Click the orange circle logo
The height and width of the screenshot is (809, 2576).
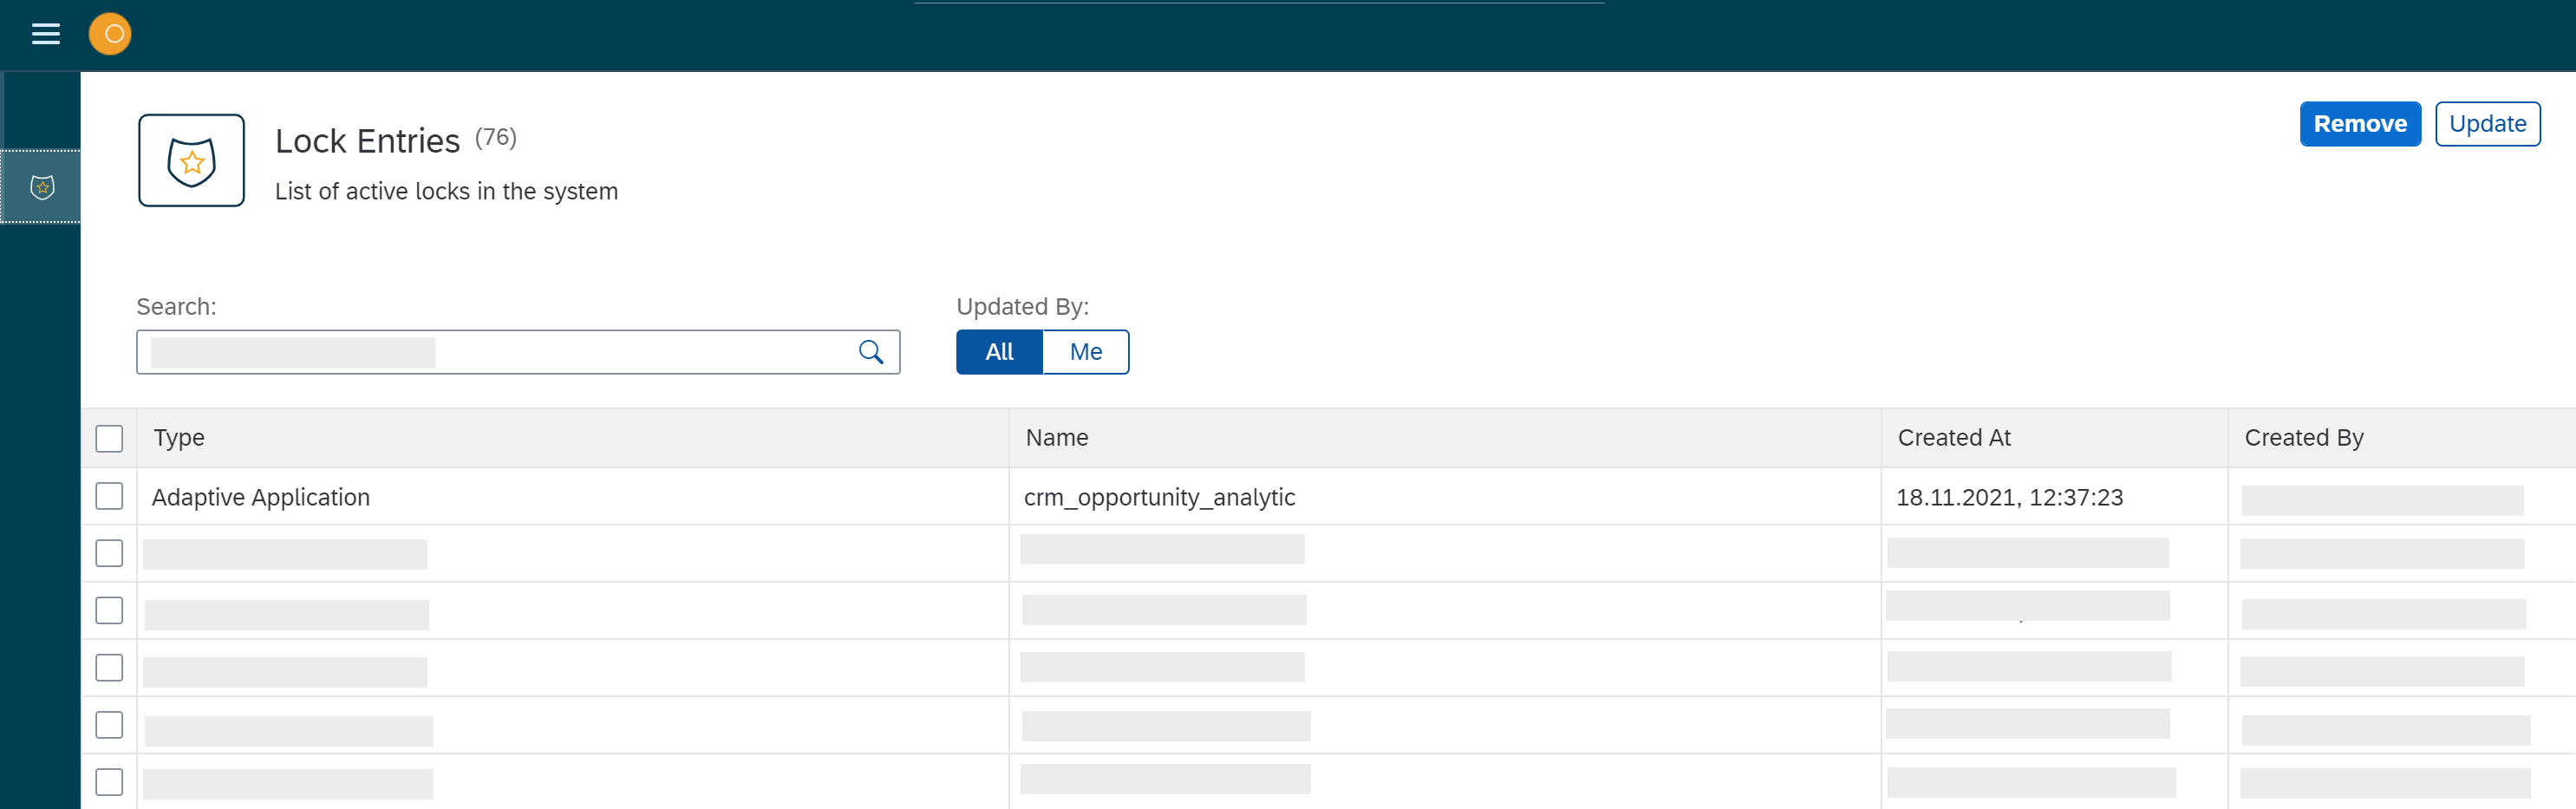(110, 34)
